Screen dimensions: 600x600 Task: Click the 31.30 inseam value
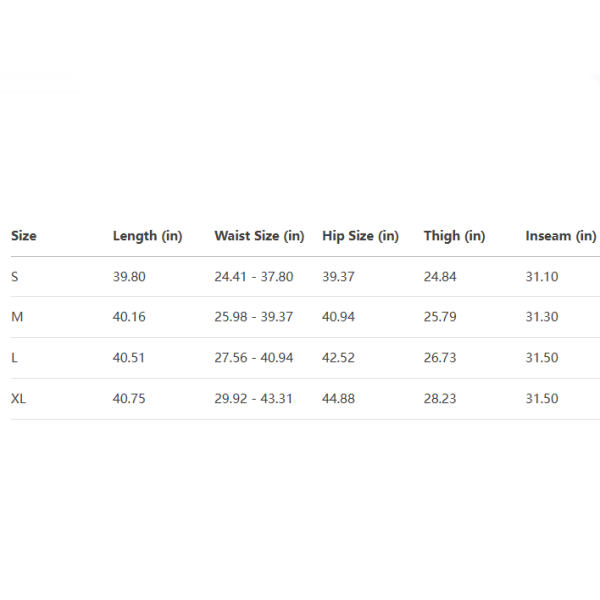(x=542, y=317)
